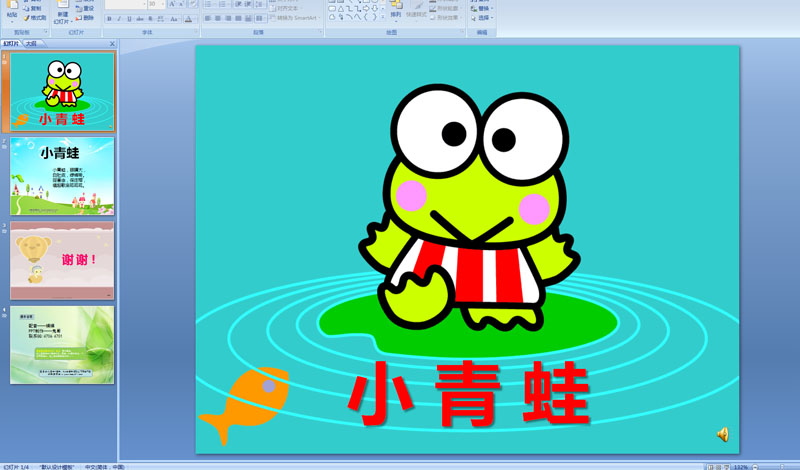Click the Copy (复制) command
This screenshot has width=800, height=470.
(33, 8)
